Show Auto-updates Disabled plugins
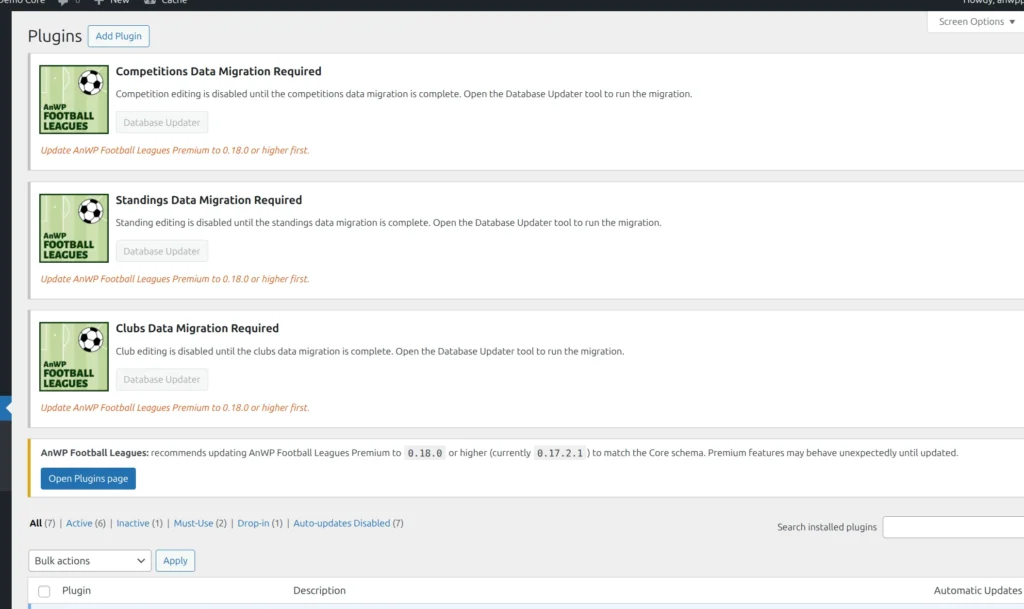Image resolution: width=1024 pixels, height=609 pixels. coord(342,523)
